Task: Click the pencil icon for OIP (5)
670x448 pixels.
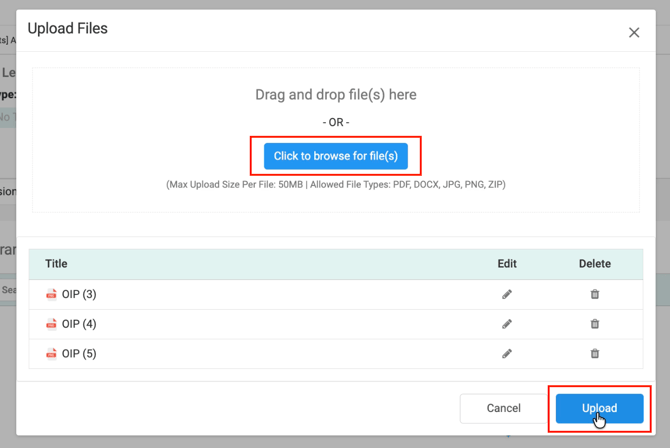Action: pos(507,354)
